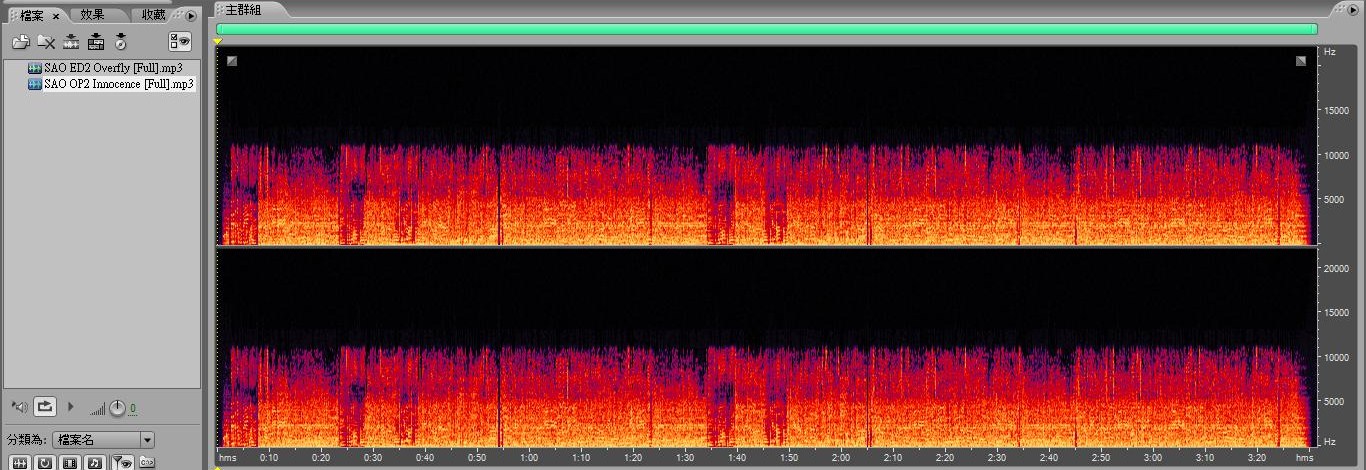The height and width of the screenshot is (470, 1366).
Task: Open the 分類為 檔案名 sort dropdown
Action: coord(105,439)
